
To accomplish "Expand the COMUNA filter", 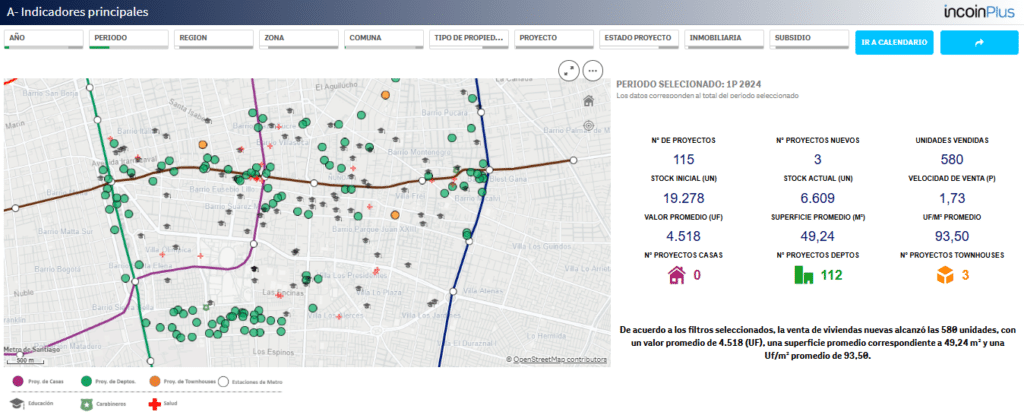I will [x=384, y=39].
